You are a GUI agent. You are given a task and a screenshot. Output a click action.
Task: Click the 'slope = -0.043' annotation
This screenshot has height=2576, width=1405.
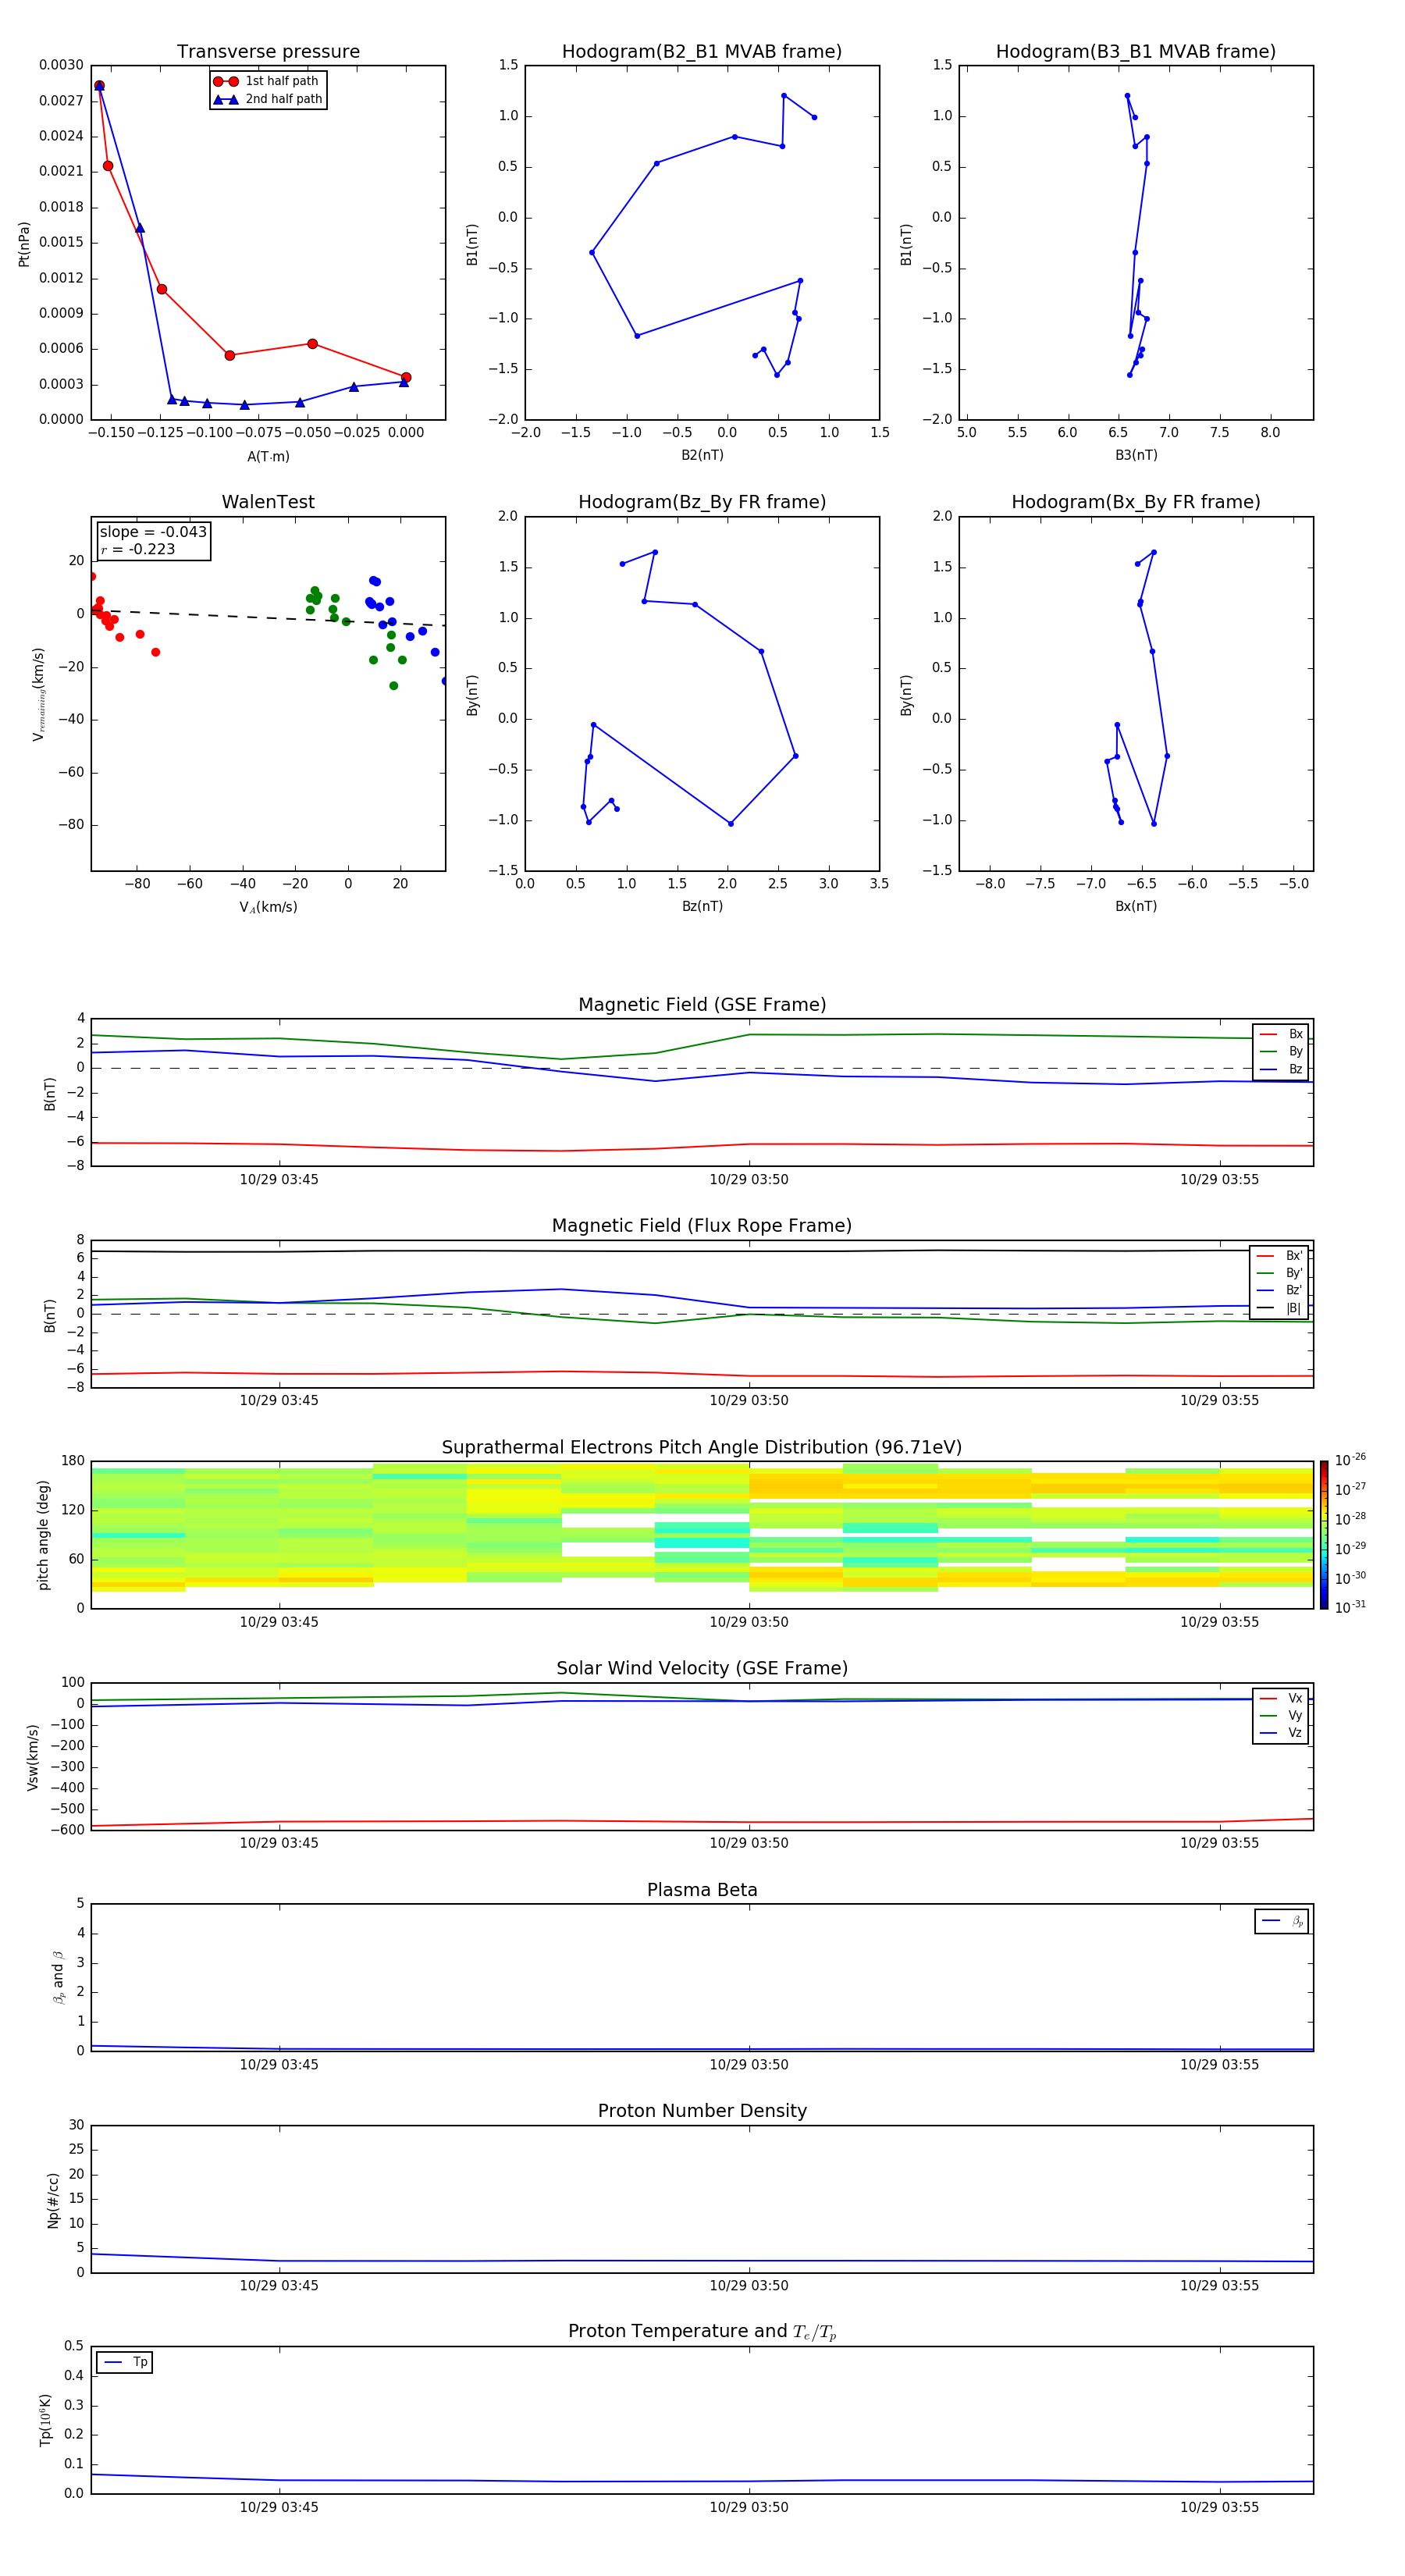pyautogui.click(x=153, y=532)
